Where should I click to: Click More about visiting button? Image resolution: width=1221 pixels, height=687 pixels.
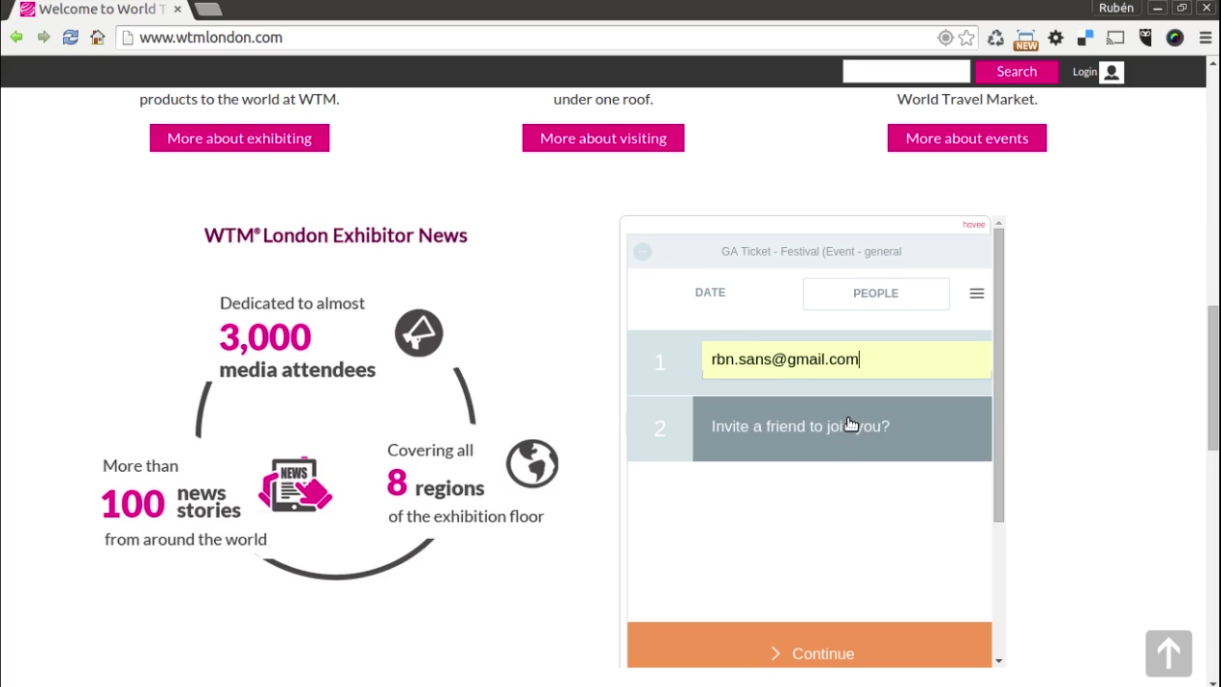point(603,138)
